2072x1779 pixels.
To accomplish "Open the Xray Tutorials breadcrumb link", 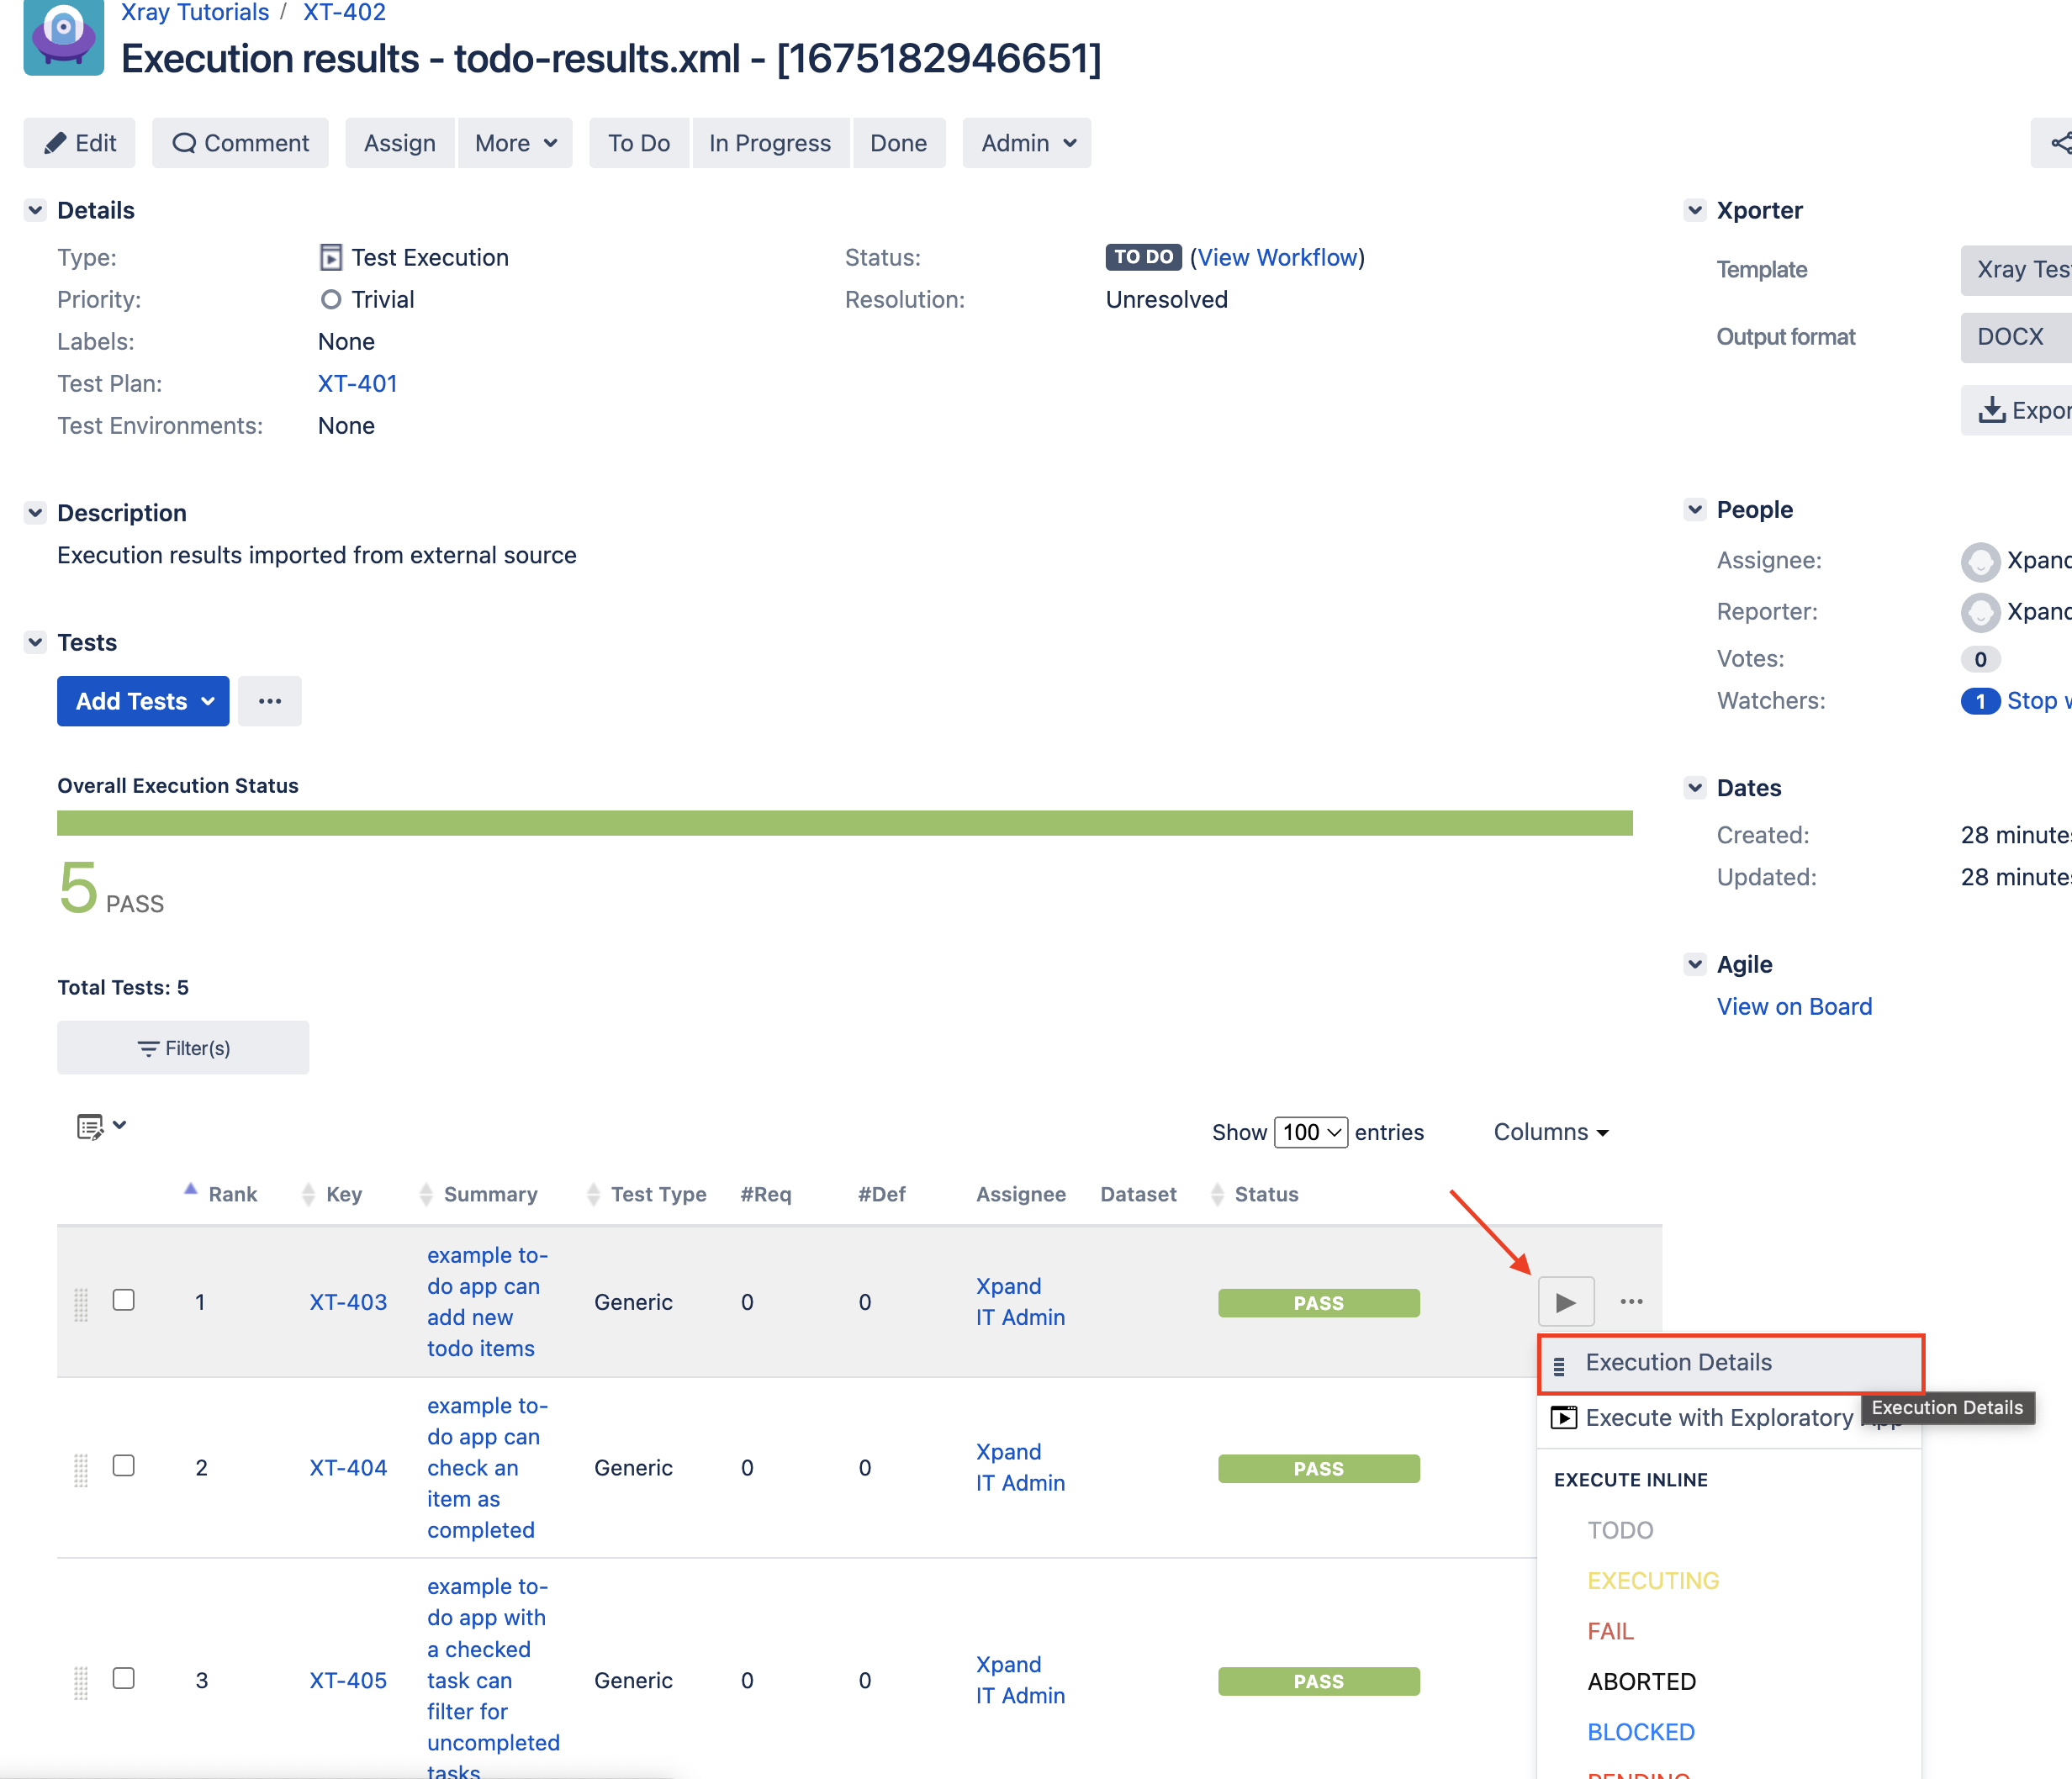I will pyautogui.click(x=195, y=12).
